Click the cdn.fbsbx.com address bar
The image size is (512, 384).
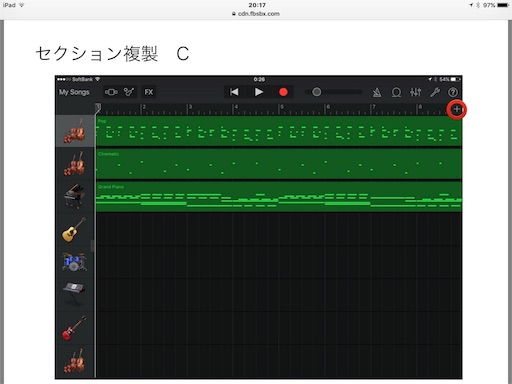pyautogui.click(x=256, y=14)
